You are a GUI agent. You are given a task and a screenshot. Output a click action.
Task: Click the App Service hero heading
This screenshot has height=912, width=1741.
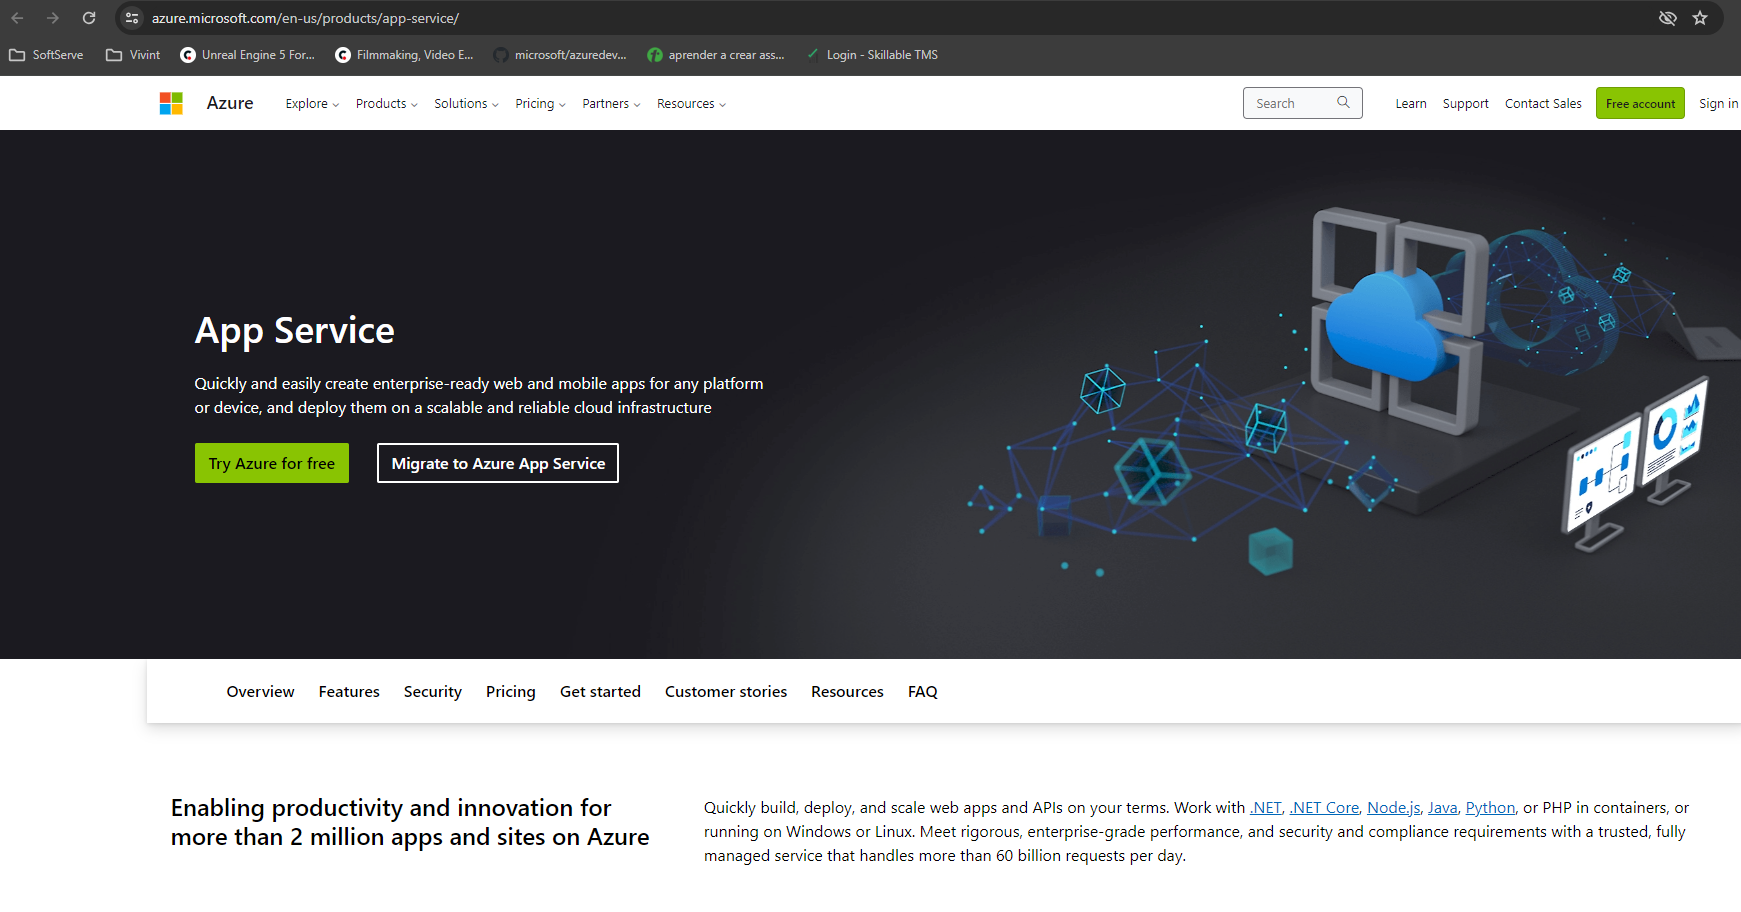click(x=295, y=331)
